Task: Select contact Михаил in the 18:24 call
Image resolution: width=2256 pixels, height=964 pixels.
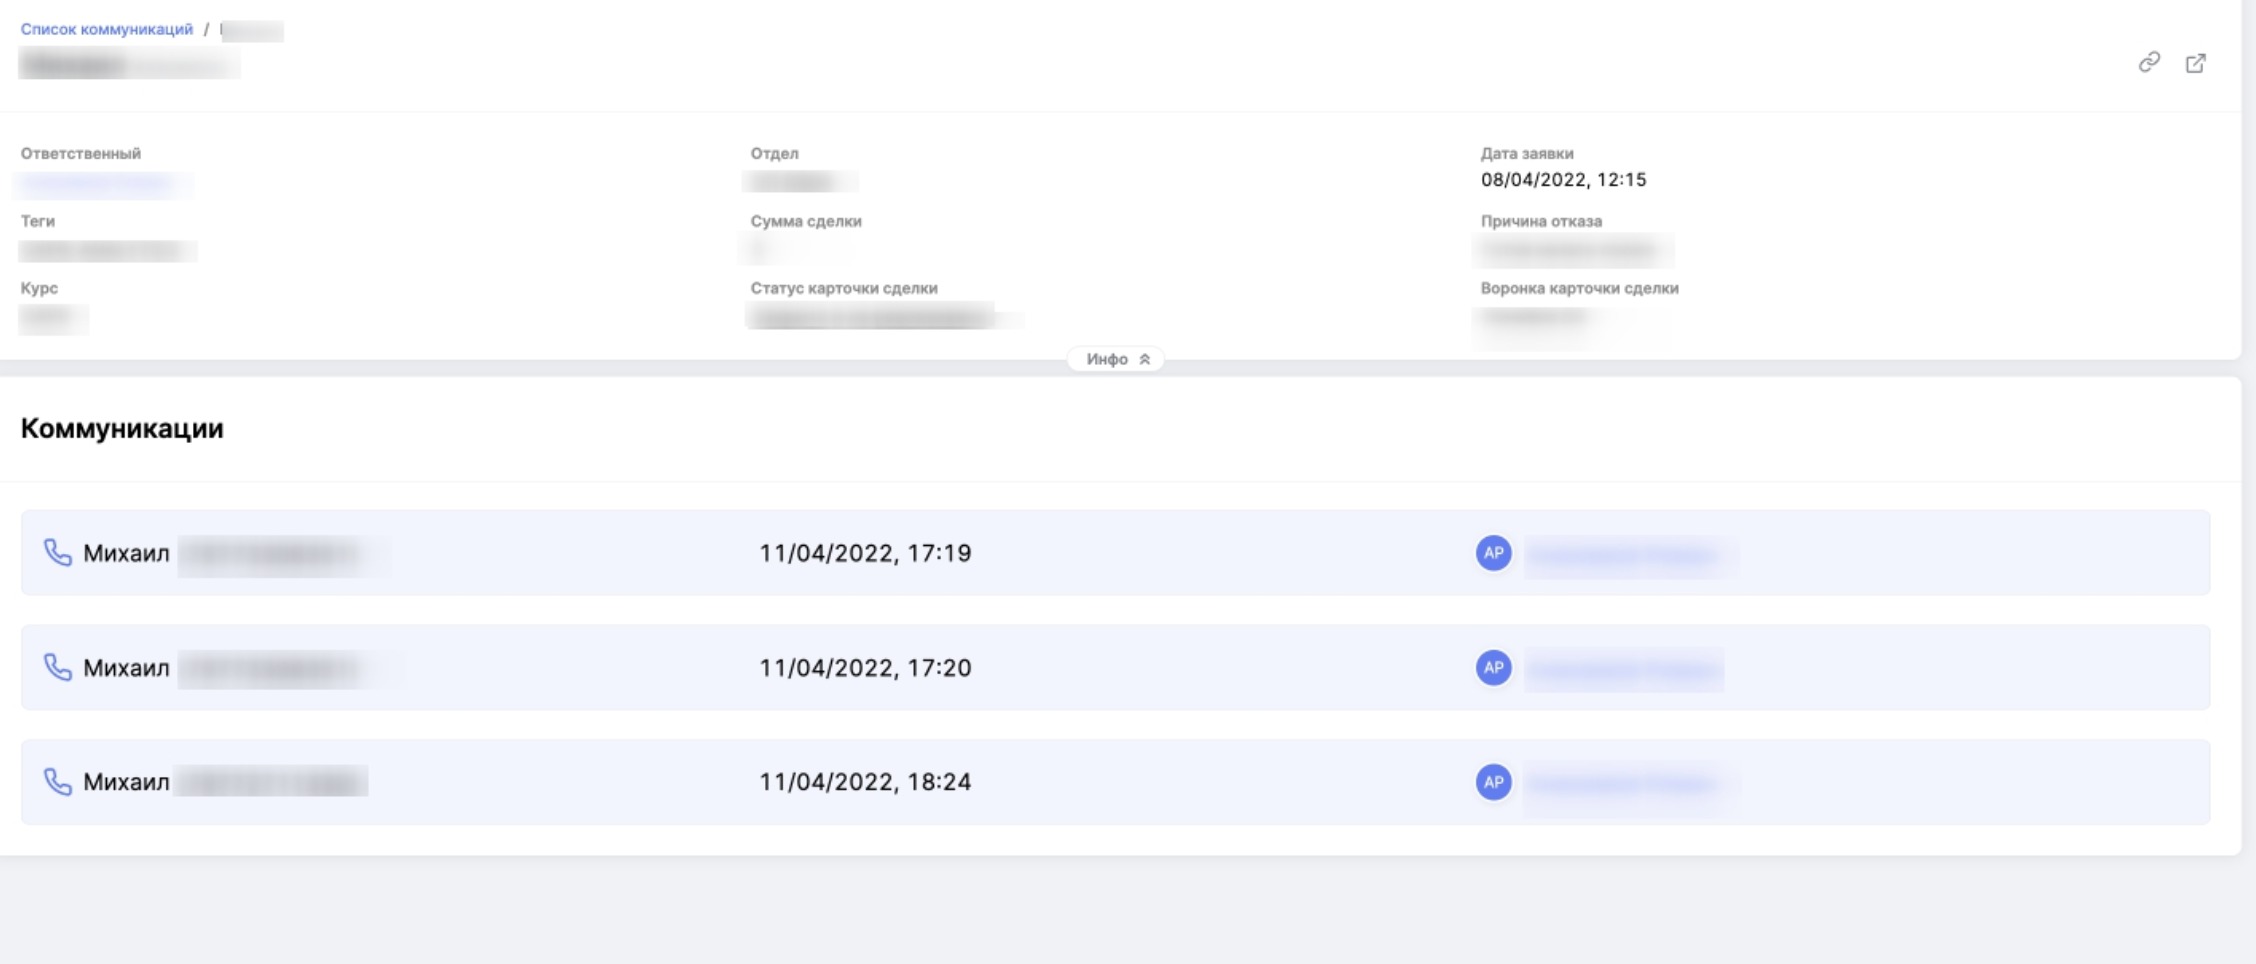Action: [x=126, y=782]
